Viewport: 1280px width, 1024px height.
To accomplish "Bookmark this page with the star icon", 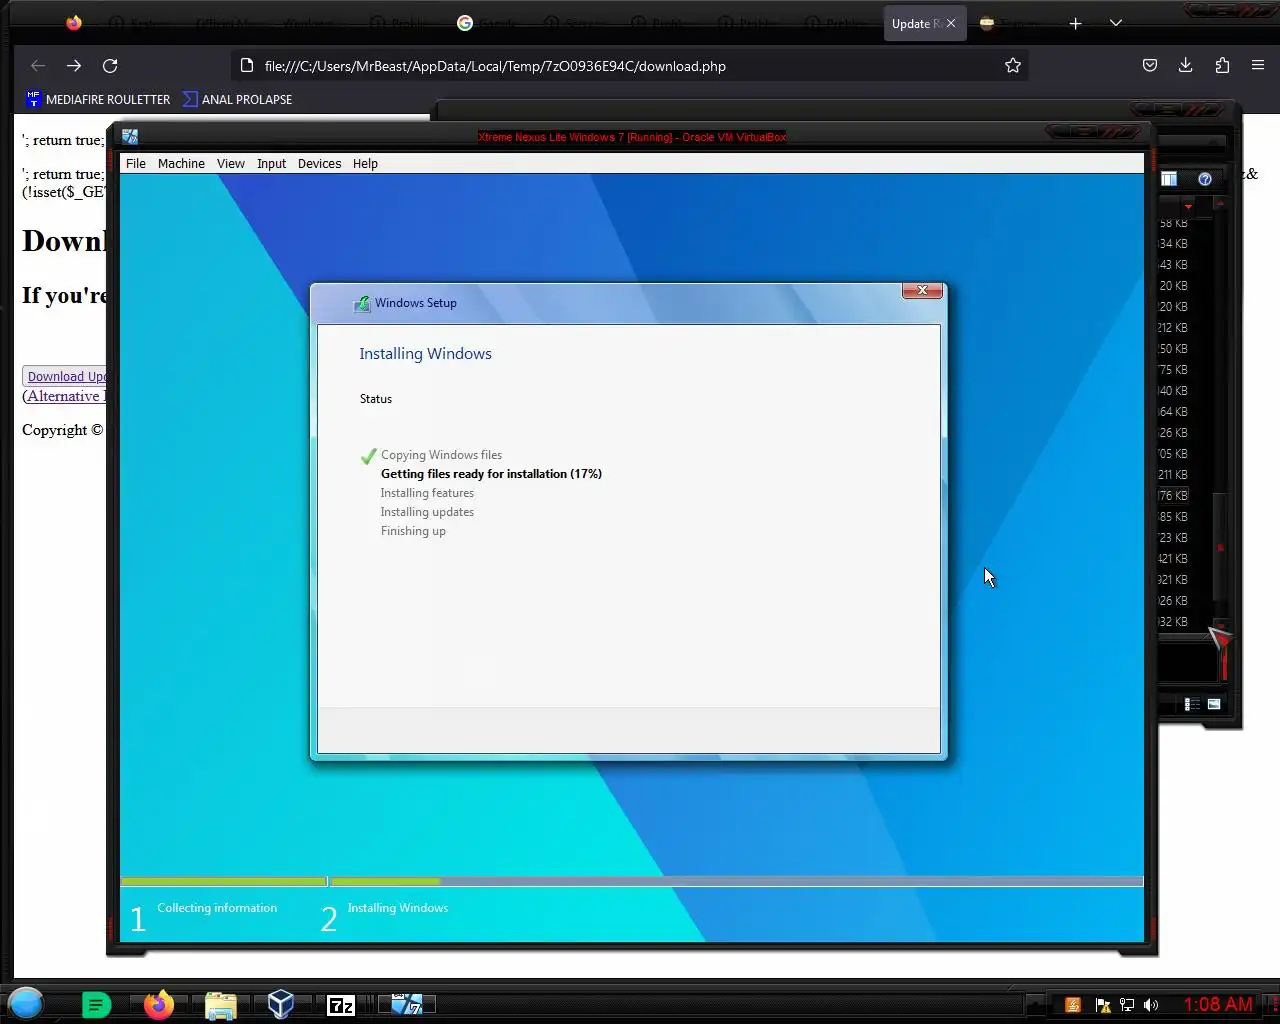I will (1013, 66).
